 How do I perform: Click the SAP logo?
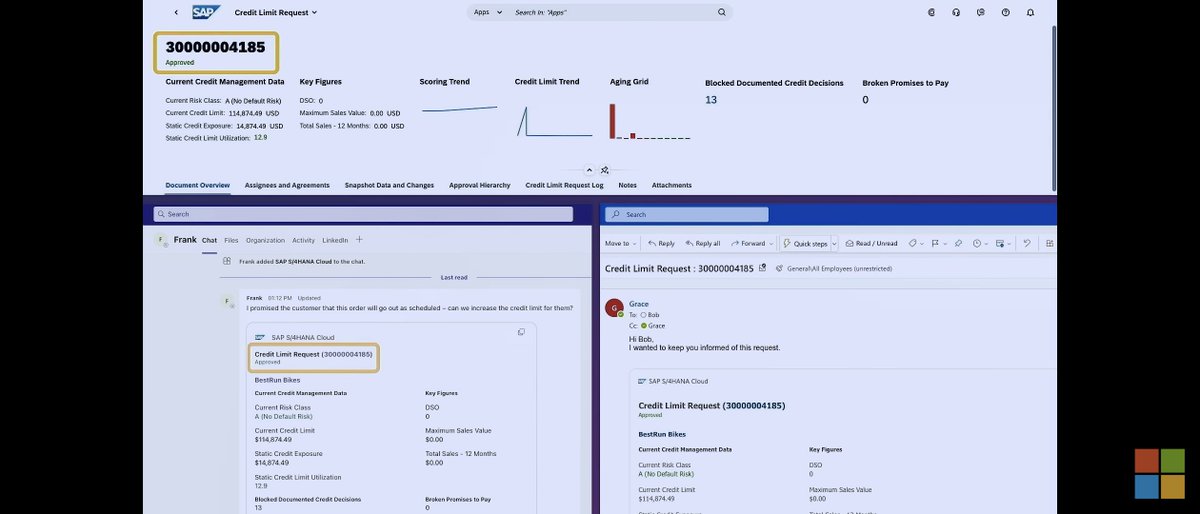coord(206,12)
